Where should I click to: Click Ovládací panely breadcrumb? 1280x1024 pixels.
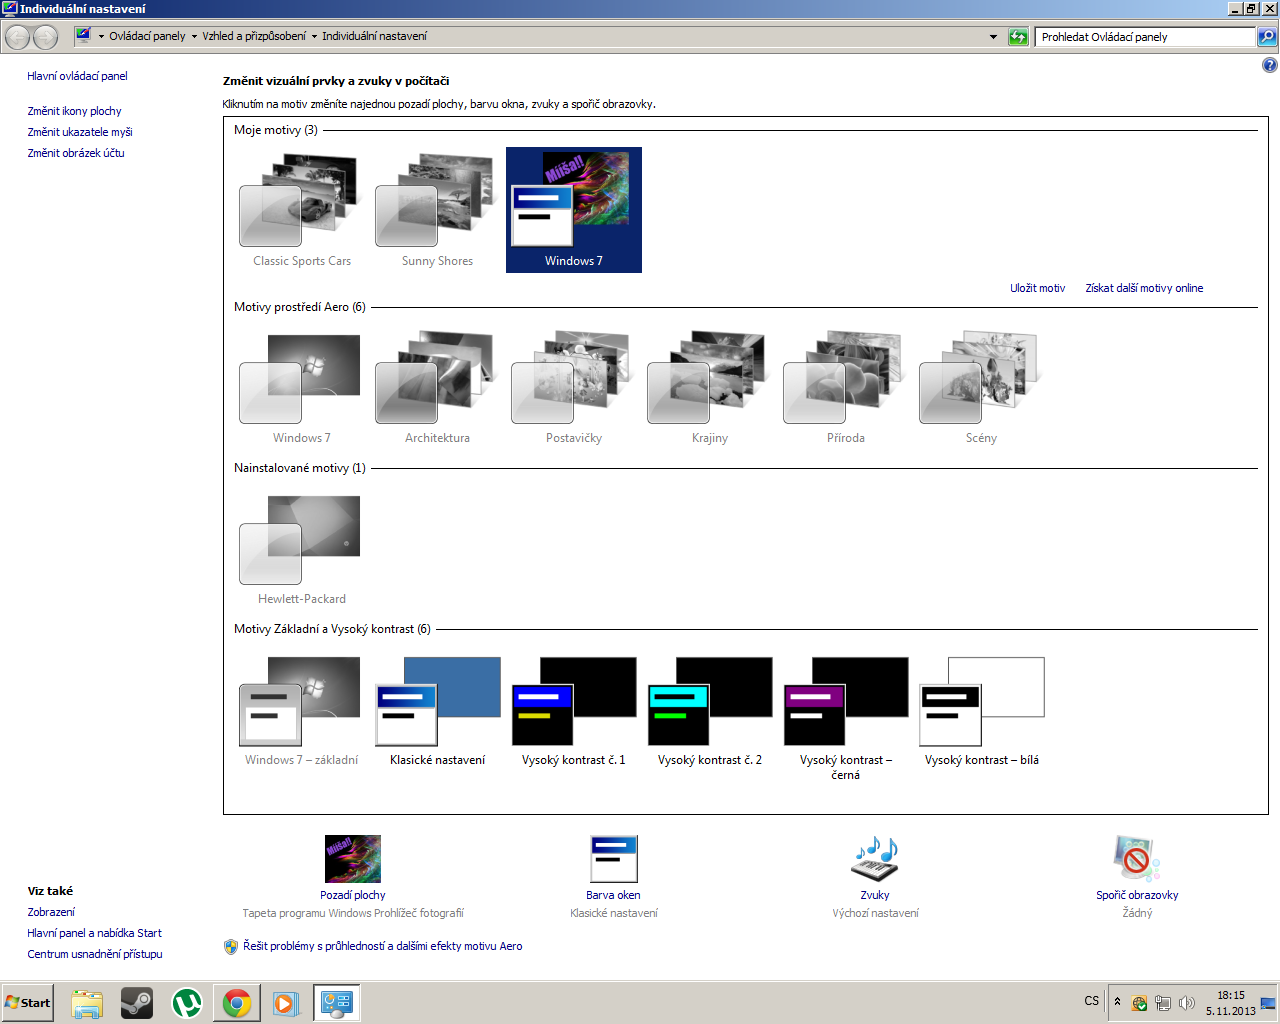[x=147, y=36]
